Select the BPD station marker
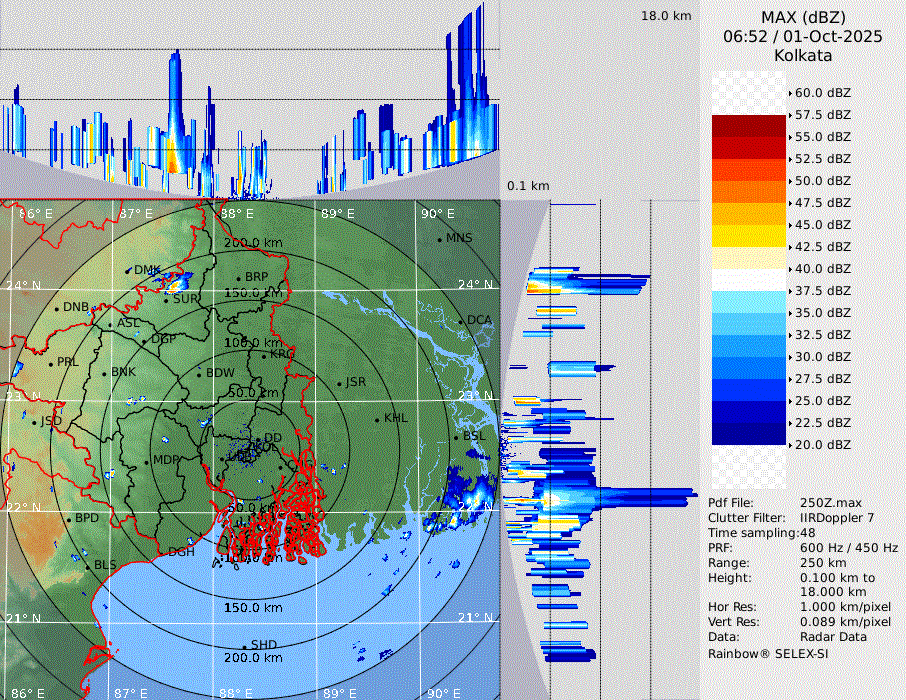The height and width of the screenshot is (700, 906). [x=69, y=520]
